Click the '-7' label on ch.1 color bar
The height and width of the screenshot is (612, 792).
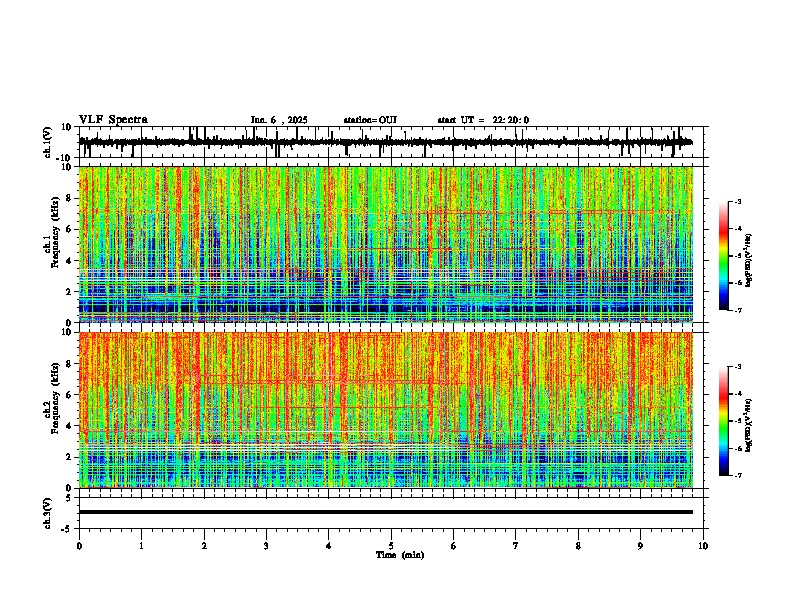(x=737, y=310)
